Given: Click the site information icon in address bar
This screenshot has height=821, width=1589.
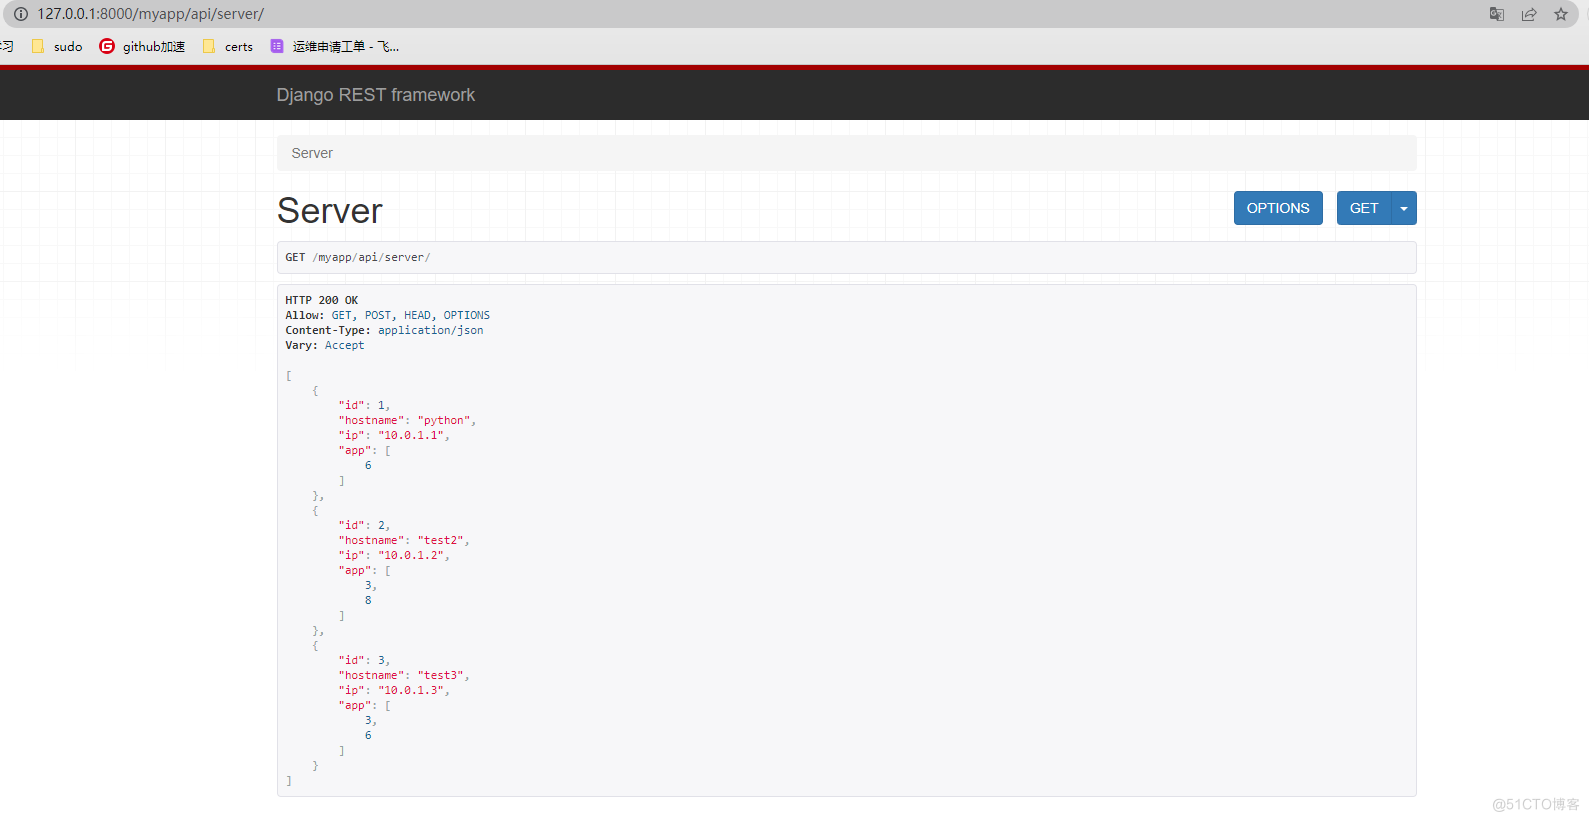Looking at the screenshot, I should tap(20, 14).
